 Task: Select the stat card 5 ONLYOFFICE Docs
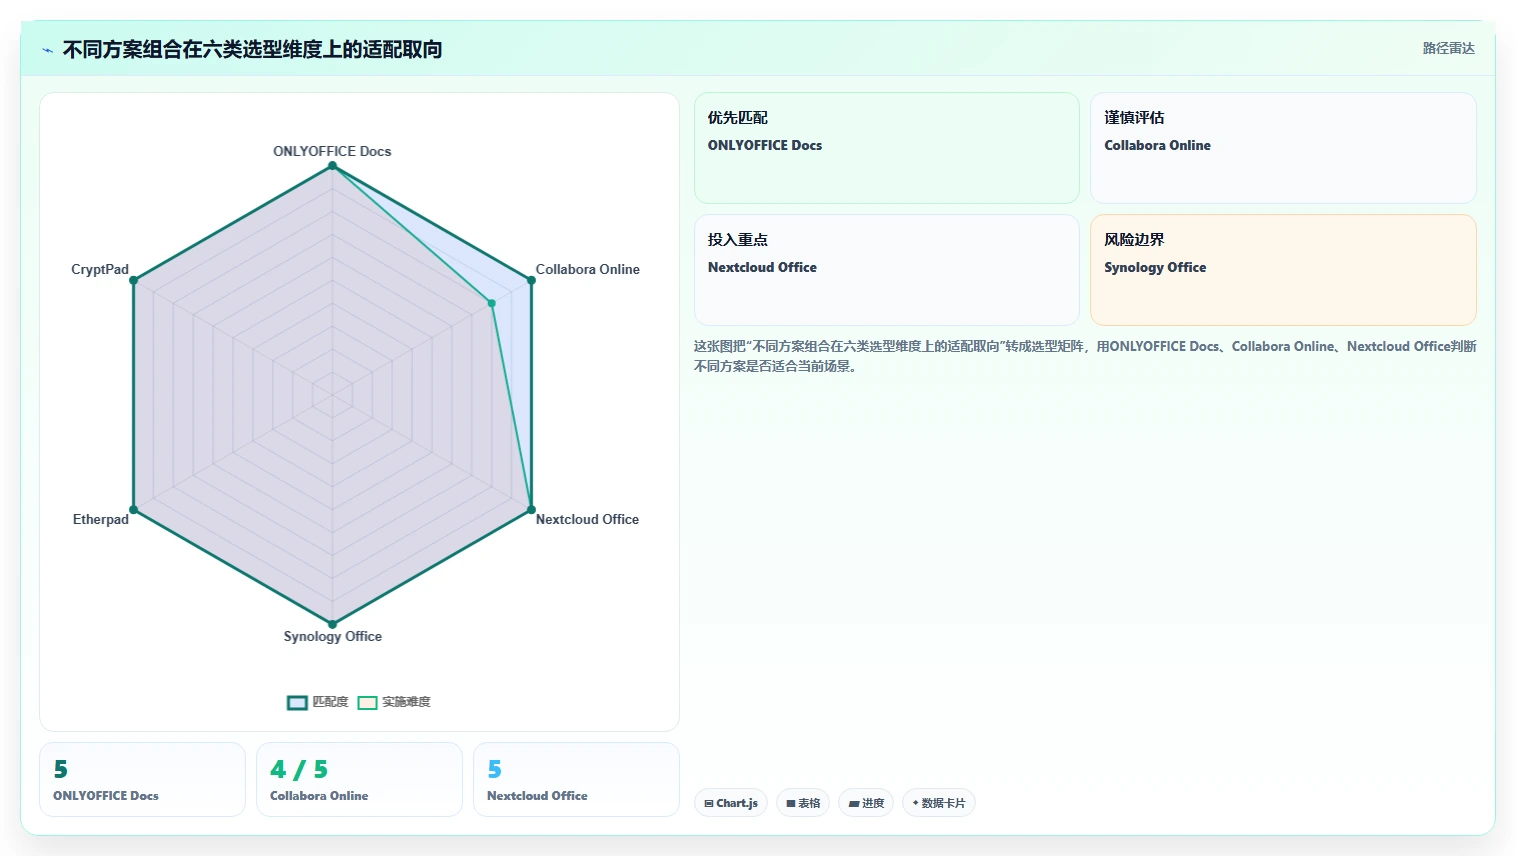tap(142, 779)
